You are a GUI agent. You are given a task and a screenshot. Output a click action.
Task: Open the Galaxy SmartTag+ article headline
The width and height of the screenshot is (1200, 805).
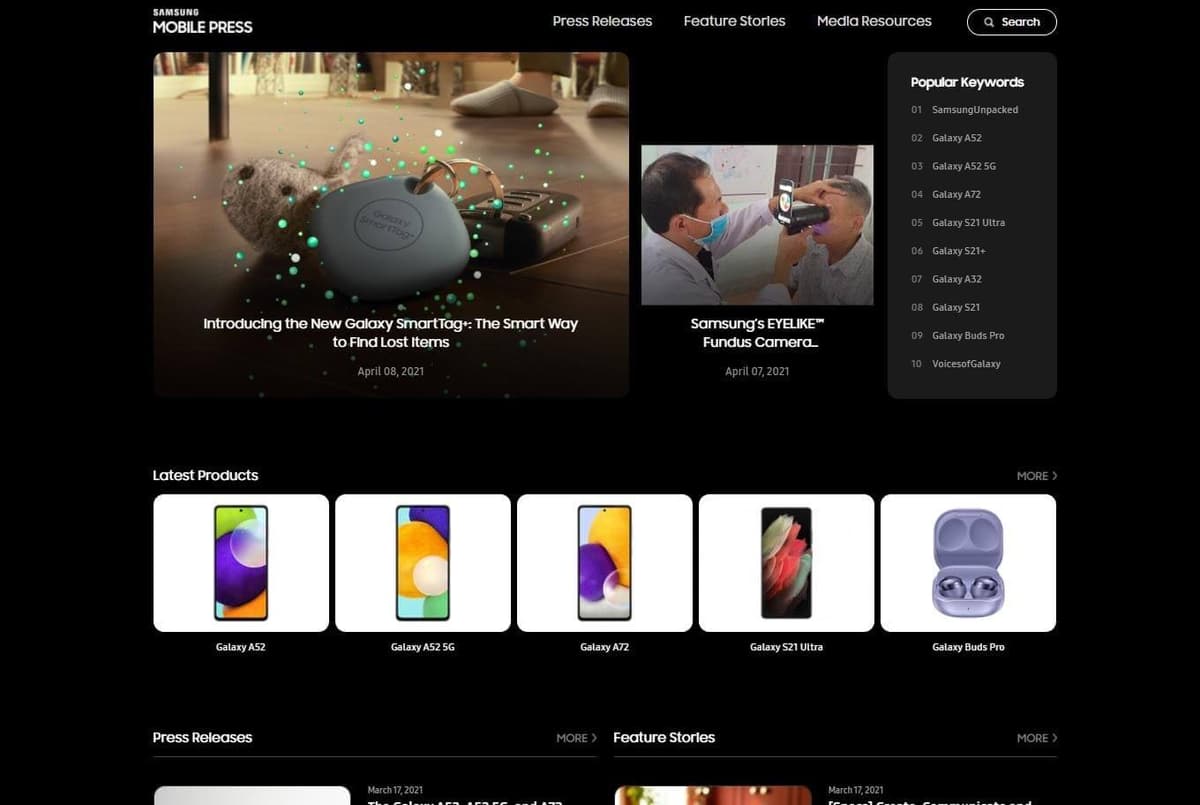click(391, 334)
